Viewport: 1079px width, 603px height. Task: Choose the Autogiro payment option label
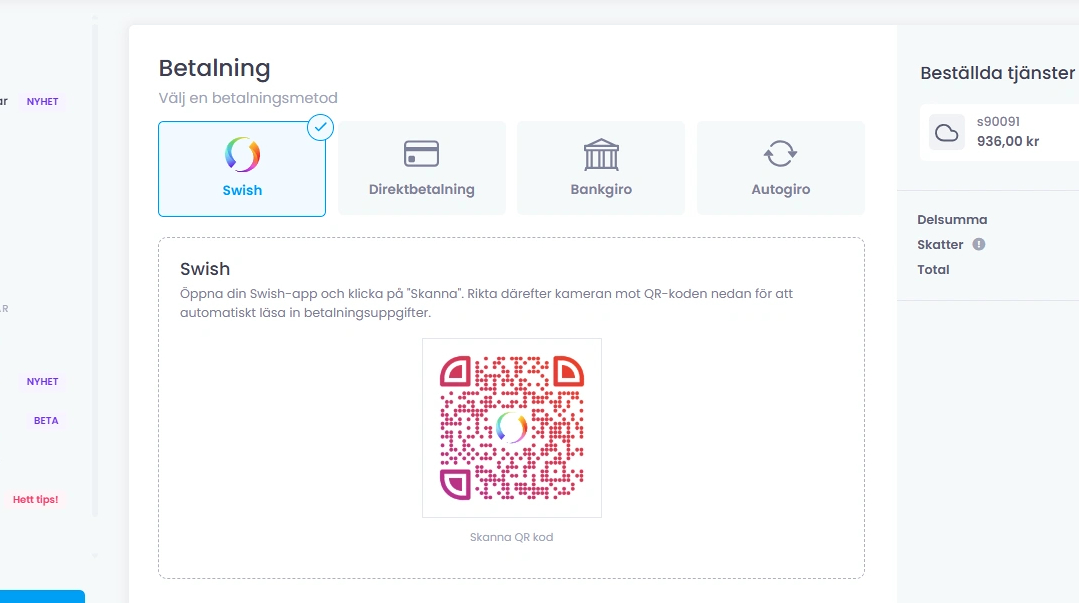pyautogui.click(x=780, y=189)
